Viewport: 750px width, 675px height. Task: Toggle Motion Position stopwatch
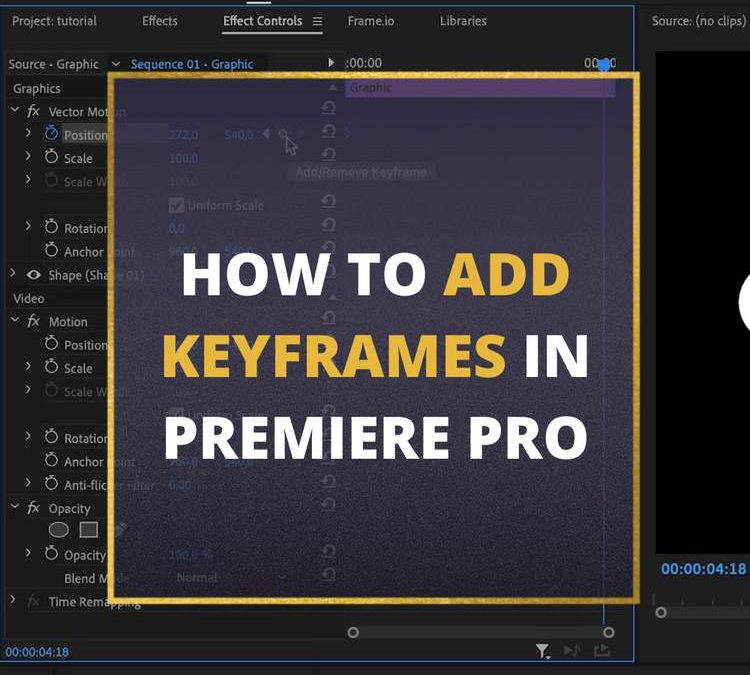51,343
